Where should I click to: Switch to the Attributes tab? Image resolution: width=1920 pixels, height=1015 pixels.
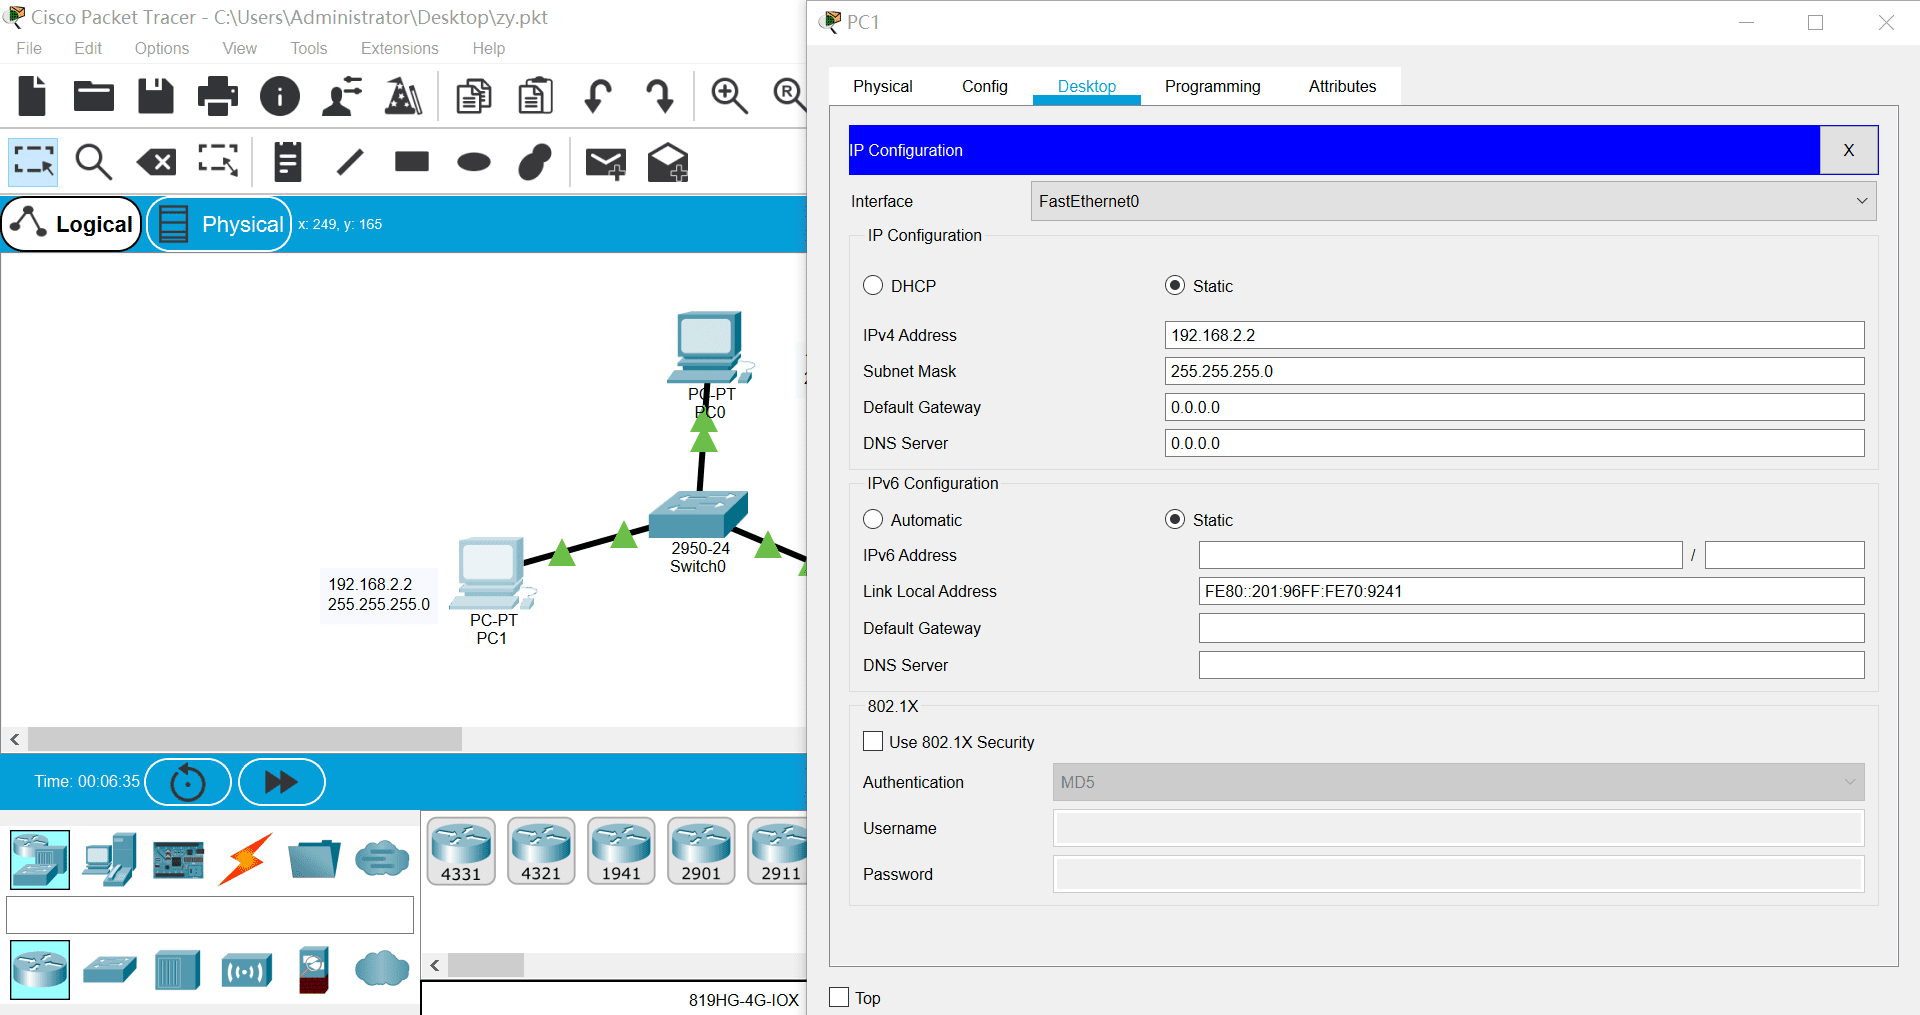pyautogui.click(x=1342, y=86)
